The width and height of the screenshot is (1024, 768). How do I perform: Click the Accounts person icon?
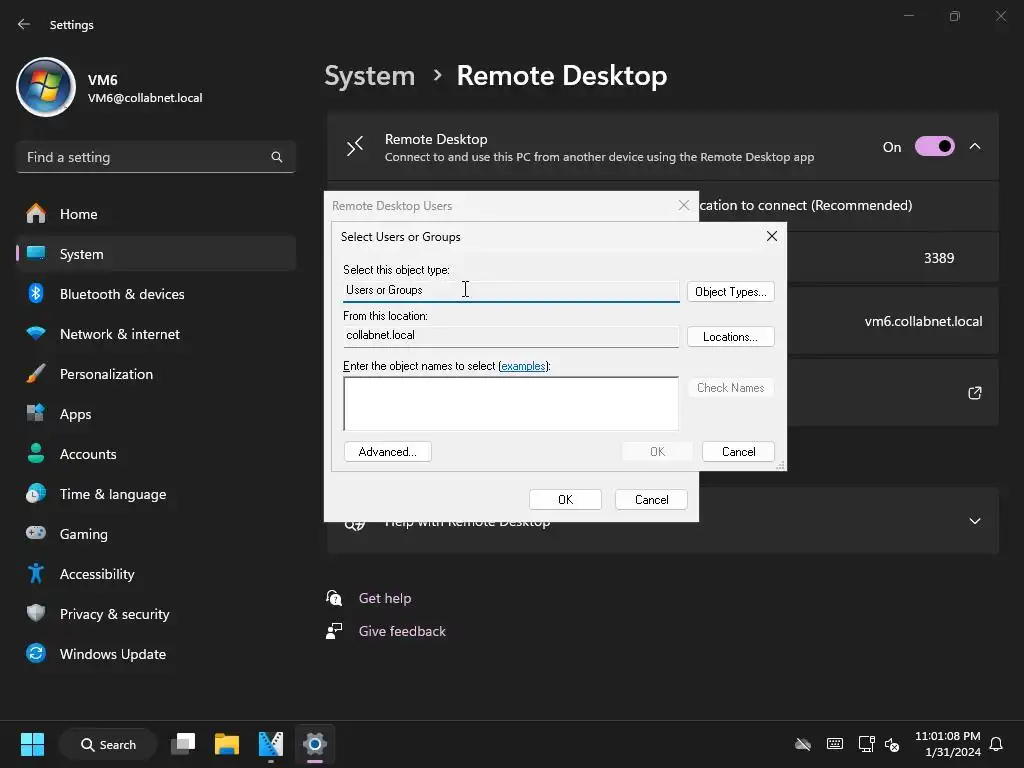(x=36, y=453)
